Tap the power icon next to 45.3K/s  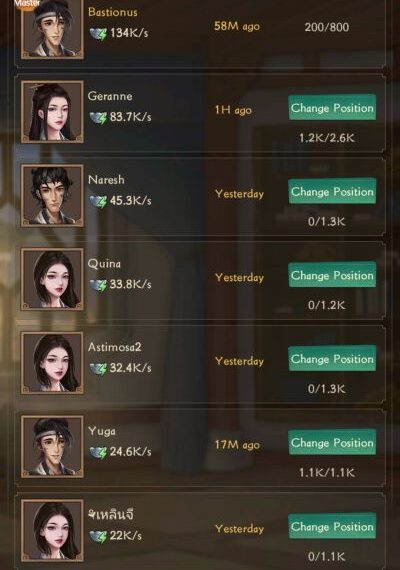pyautogui.click(x=98, y=201)
